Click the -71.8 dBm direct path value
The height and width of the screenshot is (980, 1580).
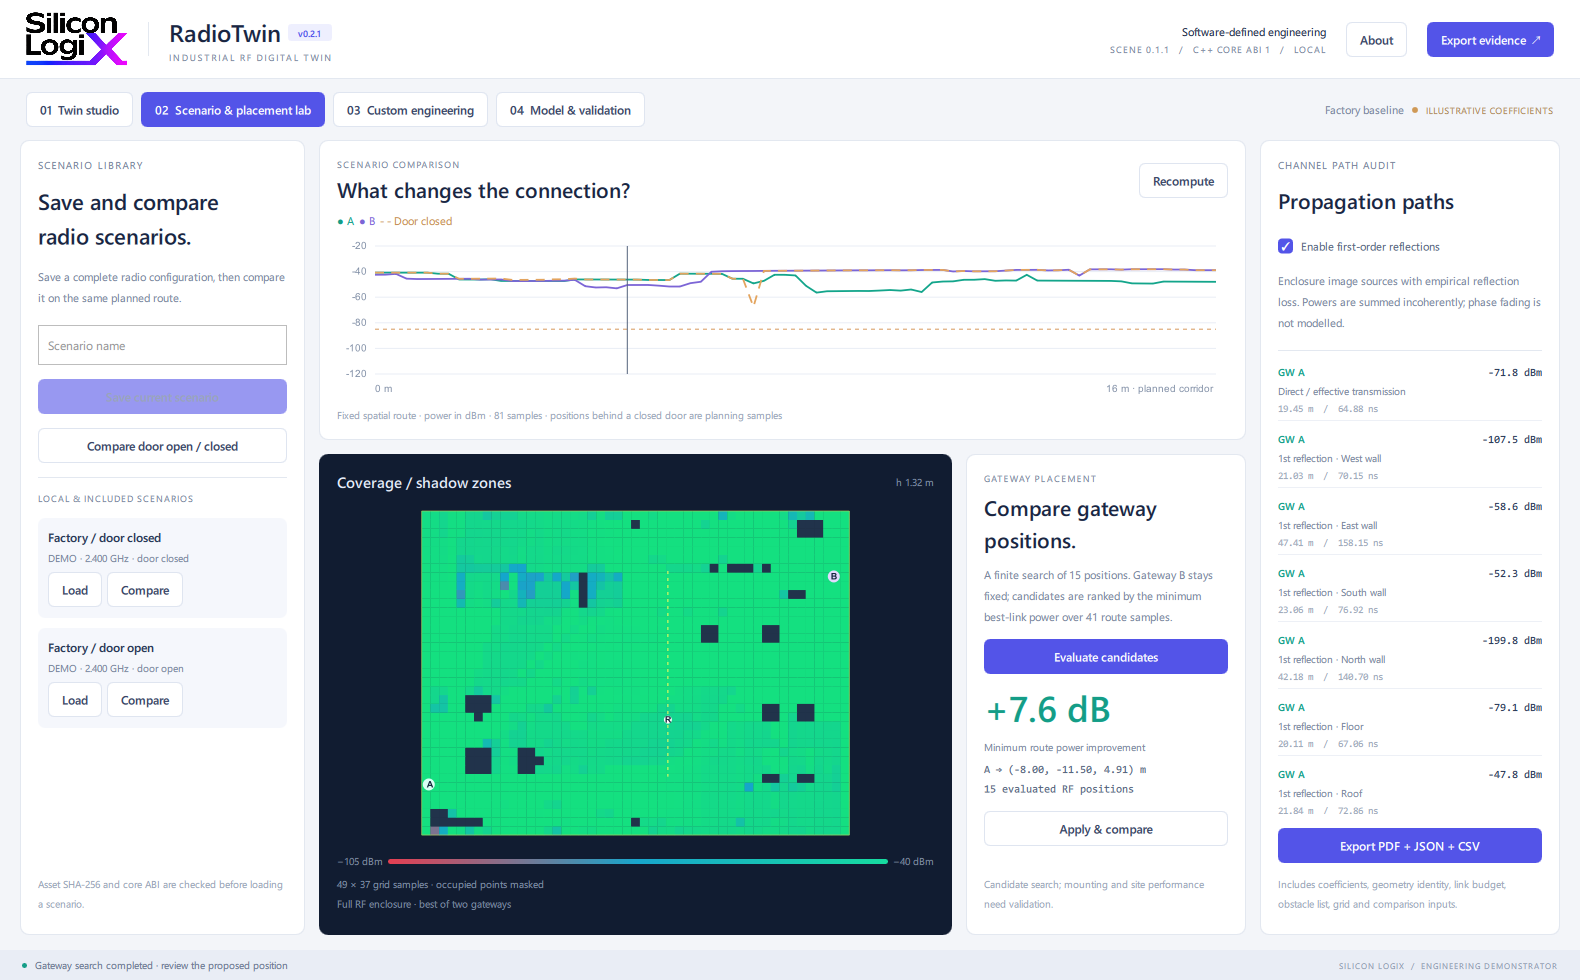click(x=1515, y=373)
